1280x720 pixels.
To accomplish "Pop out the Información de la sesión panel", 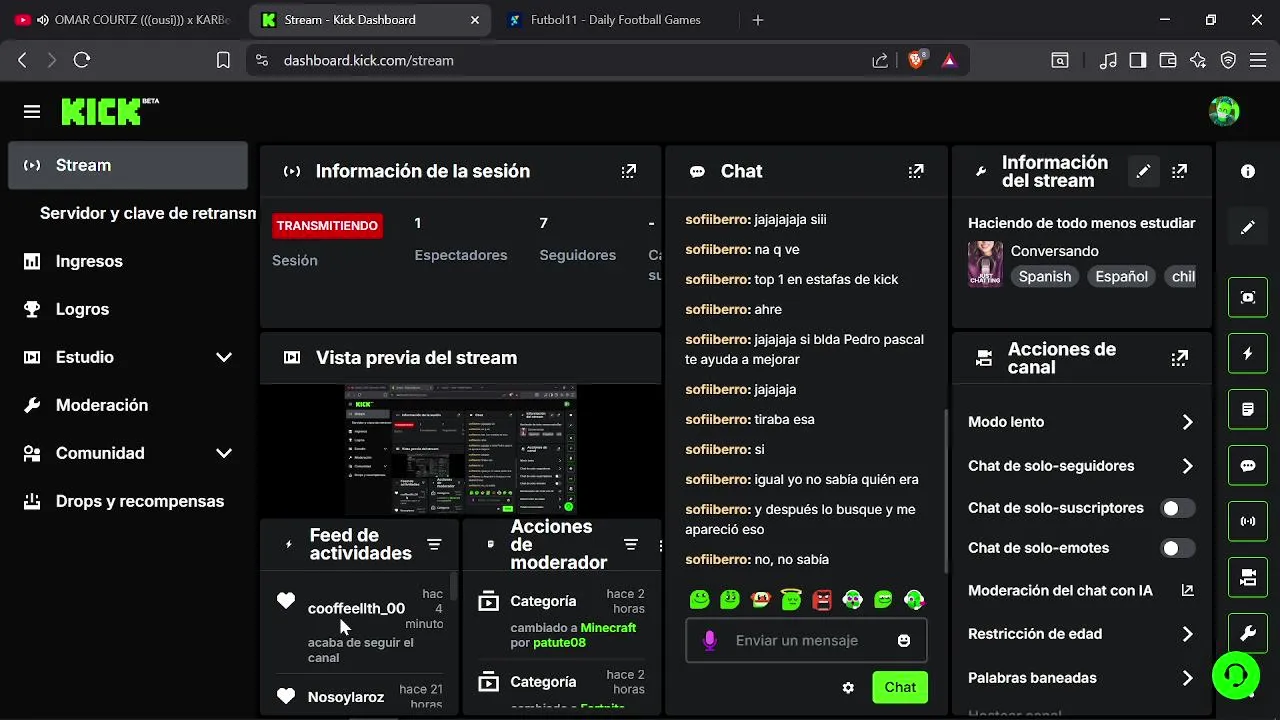I will [628, 171].
